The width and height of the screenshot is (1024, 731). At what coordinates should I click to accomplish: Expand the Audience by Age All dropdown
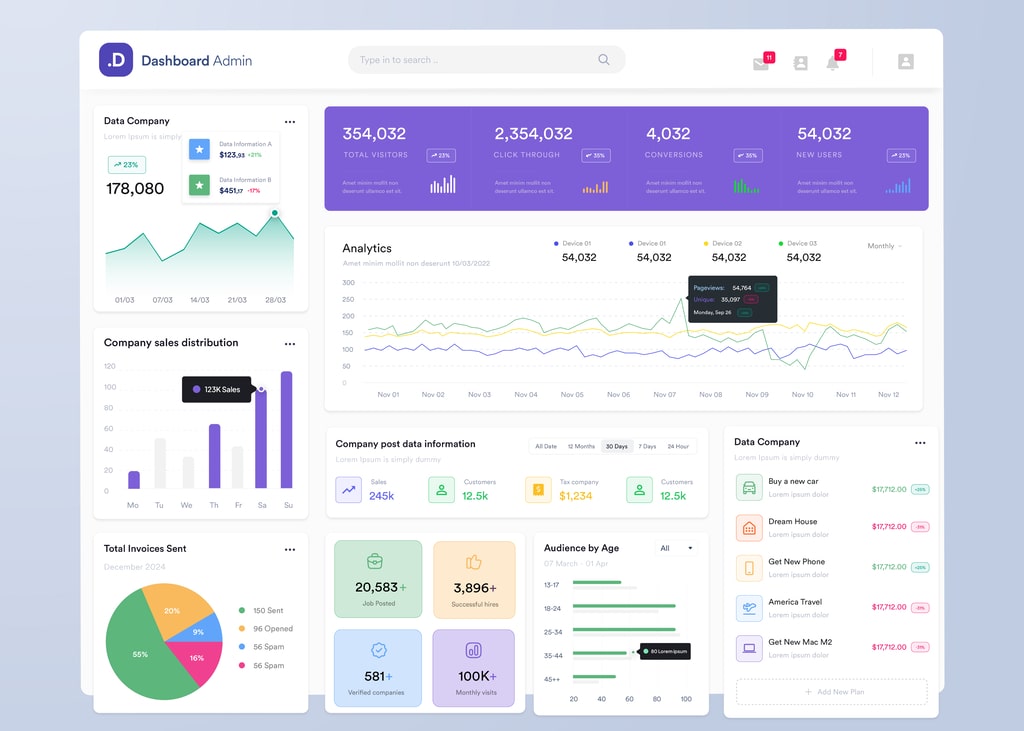[676, 548]
